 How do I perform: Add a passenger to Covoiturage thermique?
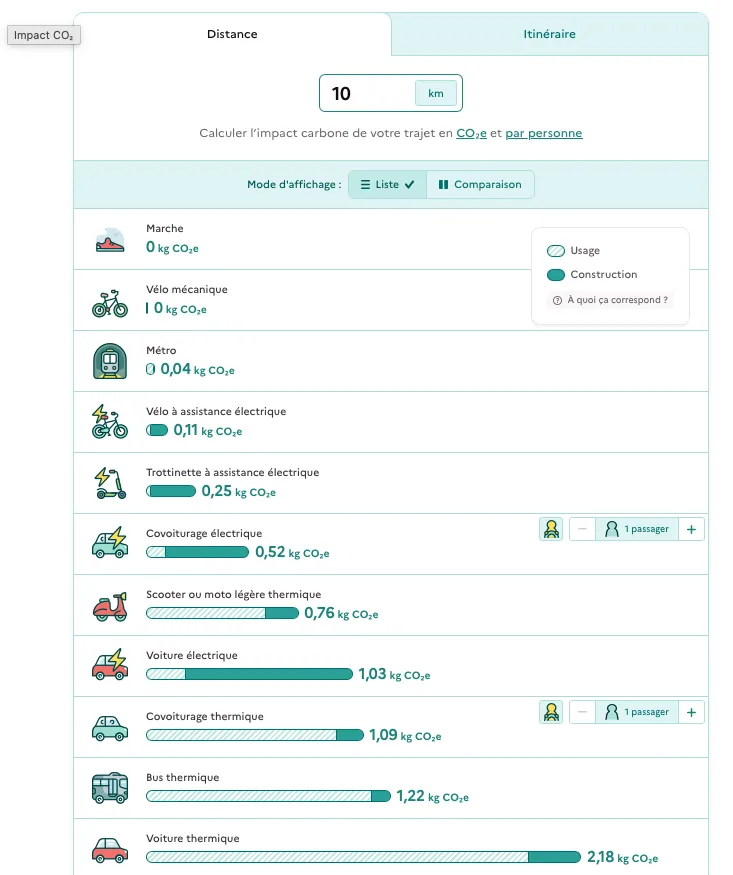tap(691, 712)
